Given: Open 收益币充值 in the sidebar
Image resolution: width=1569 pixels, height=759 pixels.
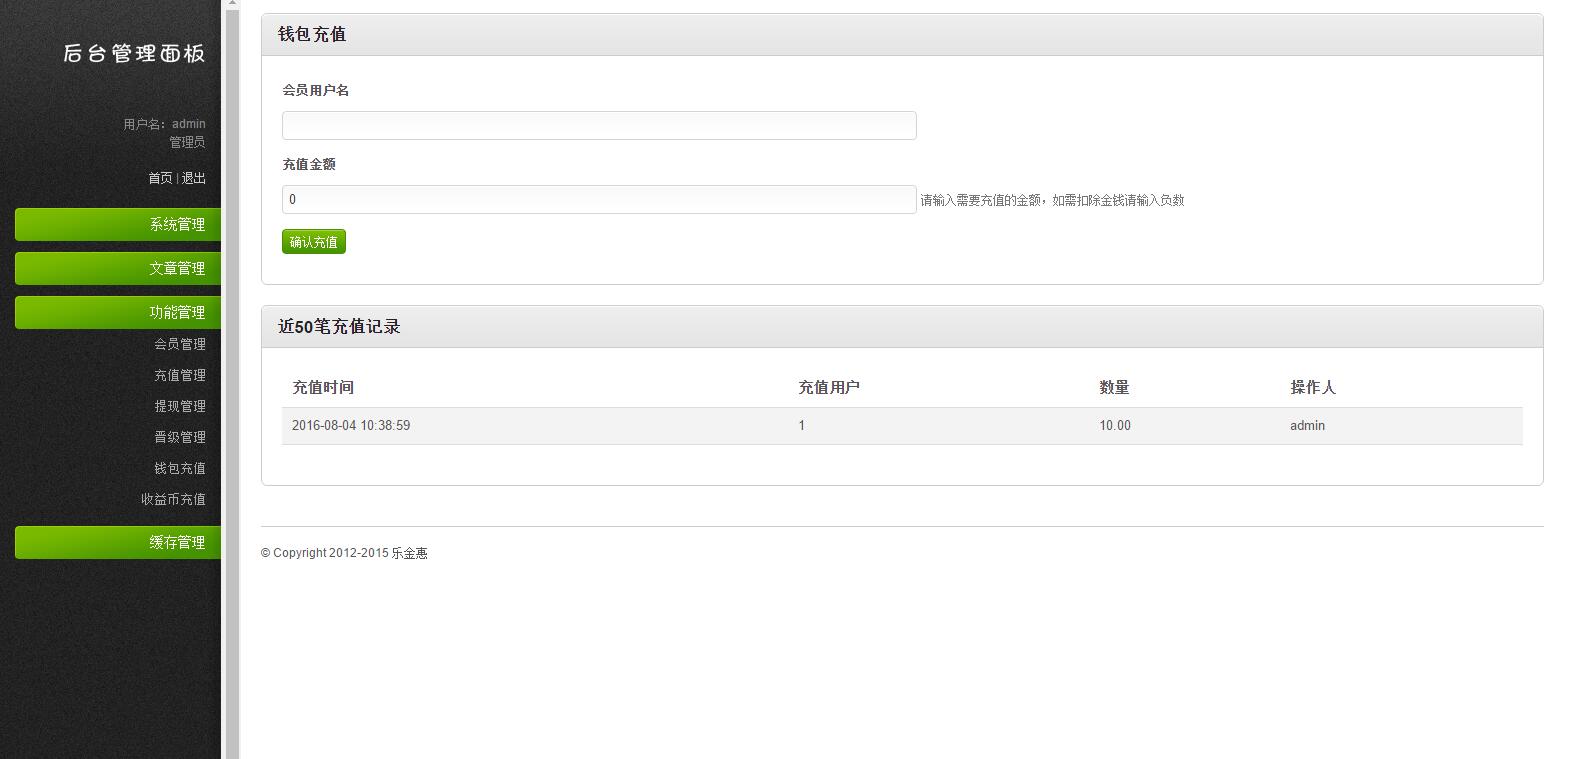Looking at the screenshot, I should coord(173,499).
